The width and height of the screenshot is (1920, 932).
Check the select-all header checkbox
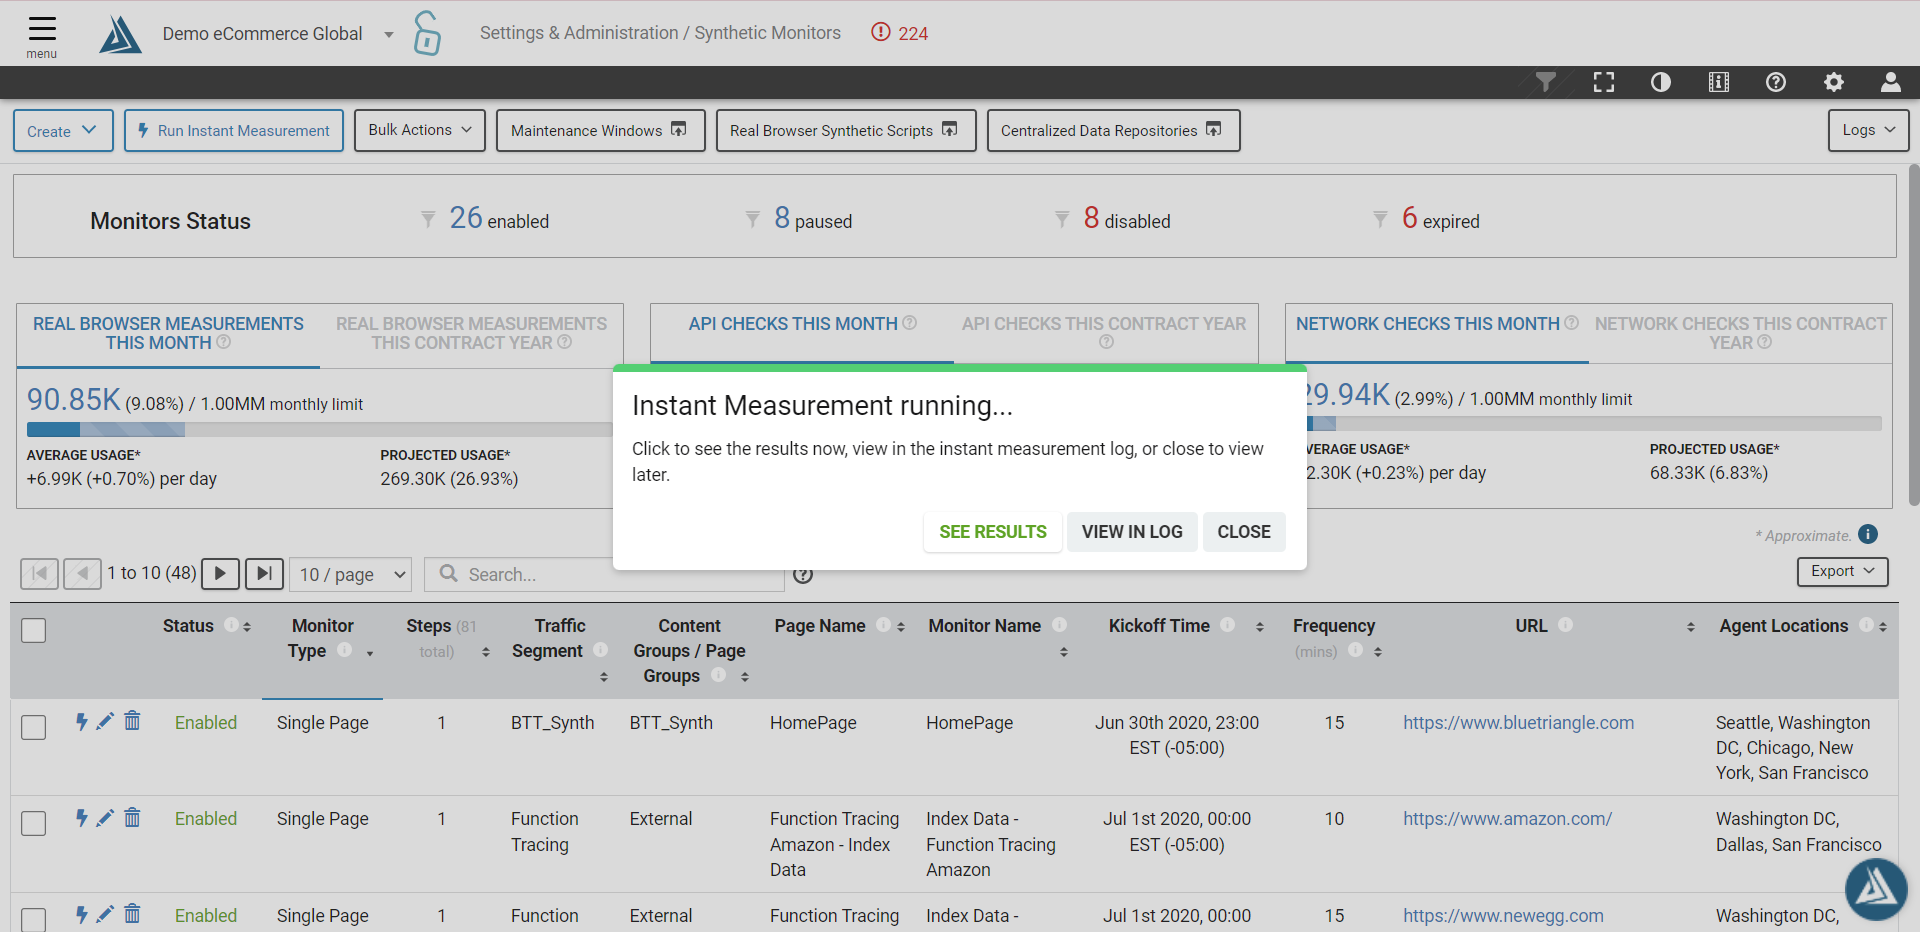pos(34,630)
